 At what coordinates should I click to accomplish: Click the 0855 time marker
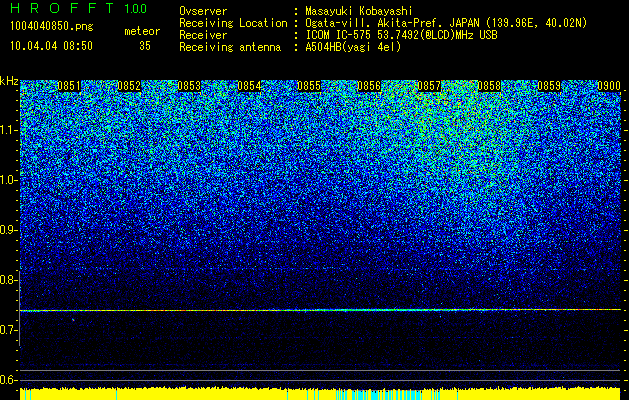pyautogui.click(x=309, y=86)
